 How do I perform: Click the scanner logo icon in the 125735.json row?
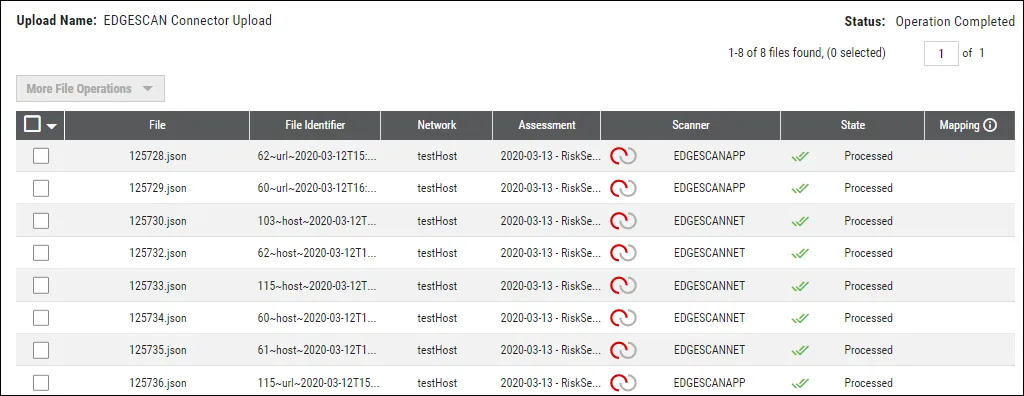click(623, 350)
